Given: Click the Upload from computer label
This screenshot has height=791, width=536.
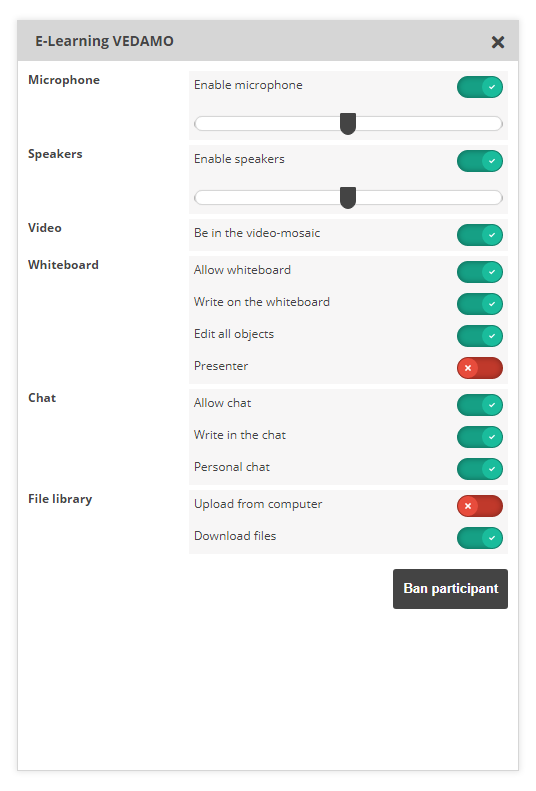Looking at the screenshot, I should point(258,504).
